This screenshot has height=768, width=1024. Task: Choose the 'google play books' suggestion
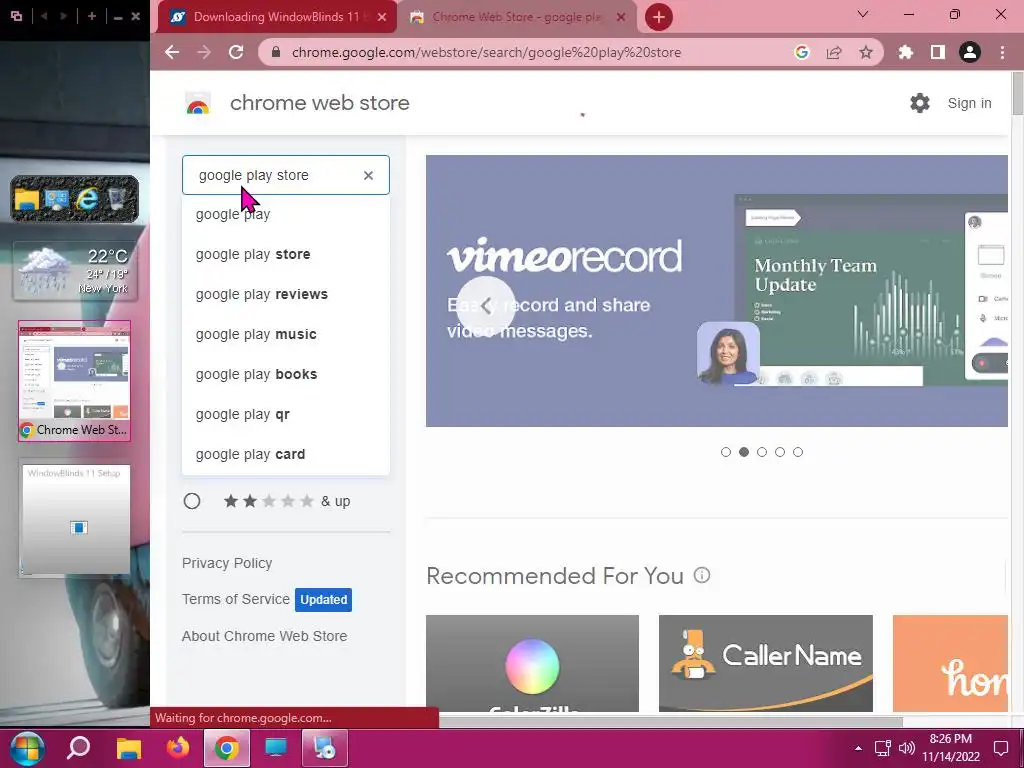(x=286, y=374)
